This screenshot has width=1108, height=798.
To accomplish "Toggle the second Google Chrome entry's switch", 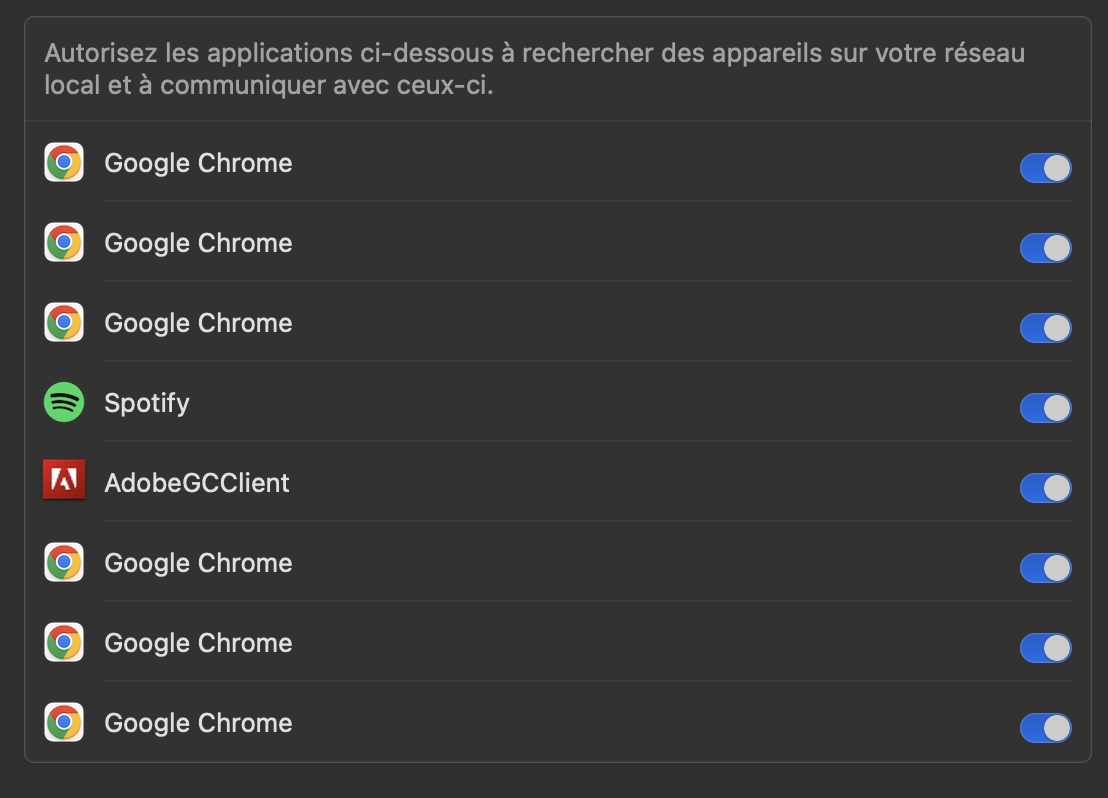I will (x=1045, y=248).
